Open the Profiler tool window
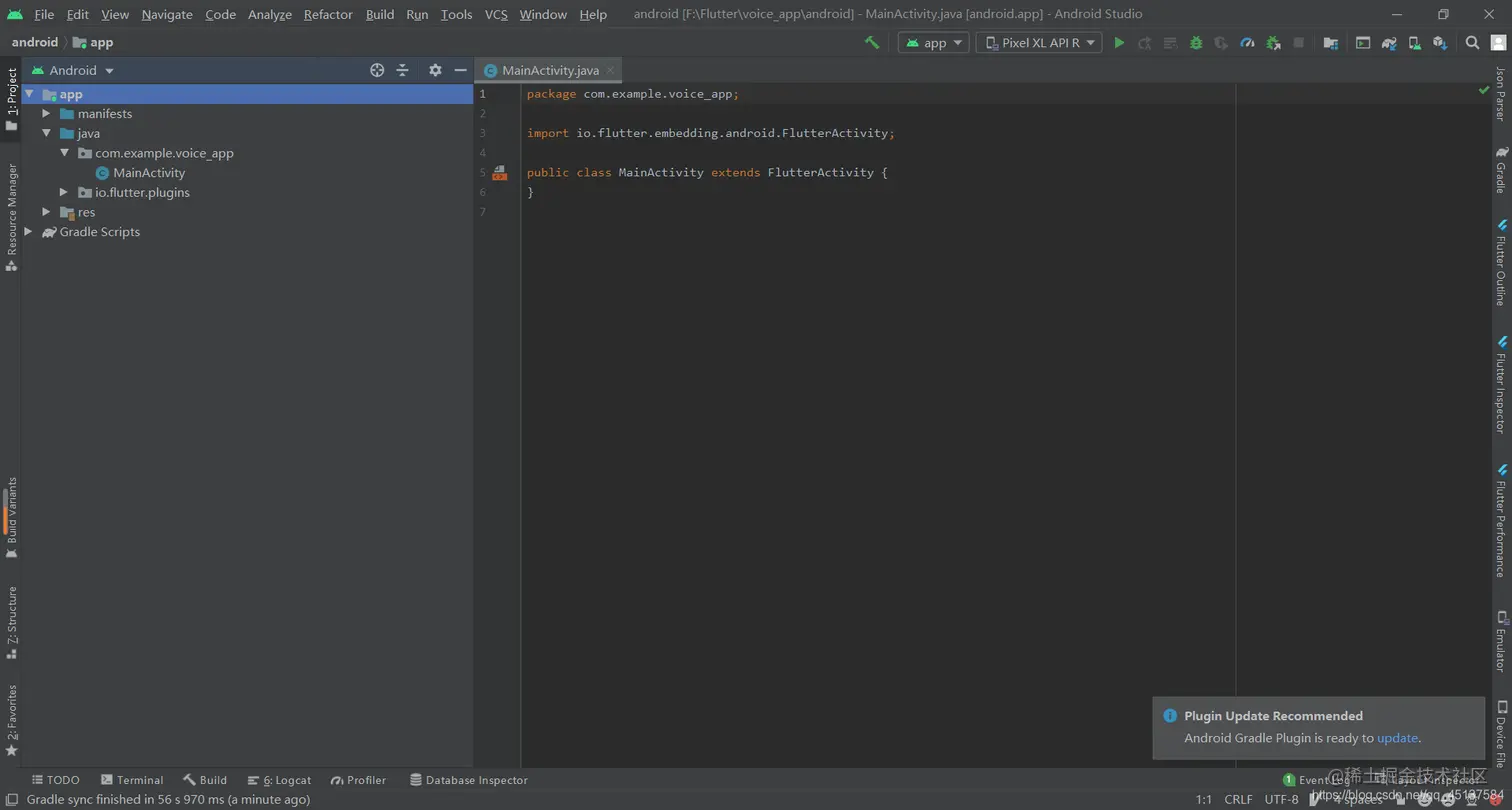Screen dimensions: 1512x810 pos(358,780)
